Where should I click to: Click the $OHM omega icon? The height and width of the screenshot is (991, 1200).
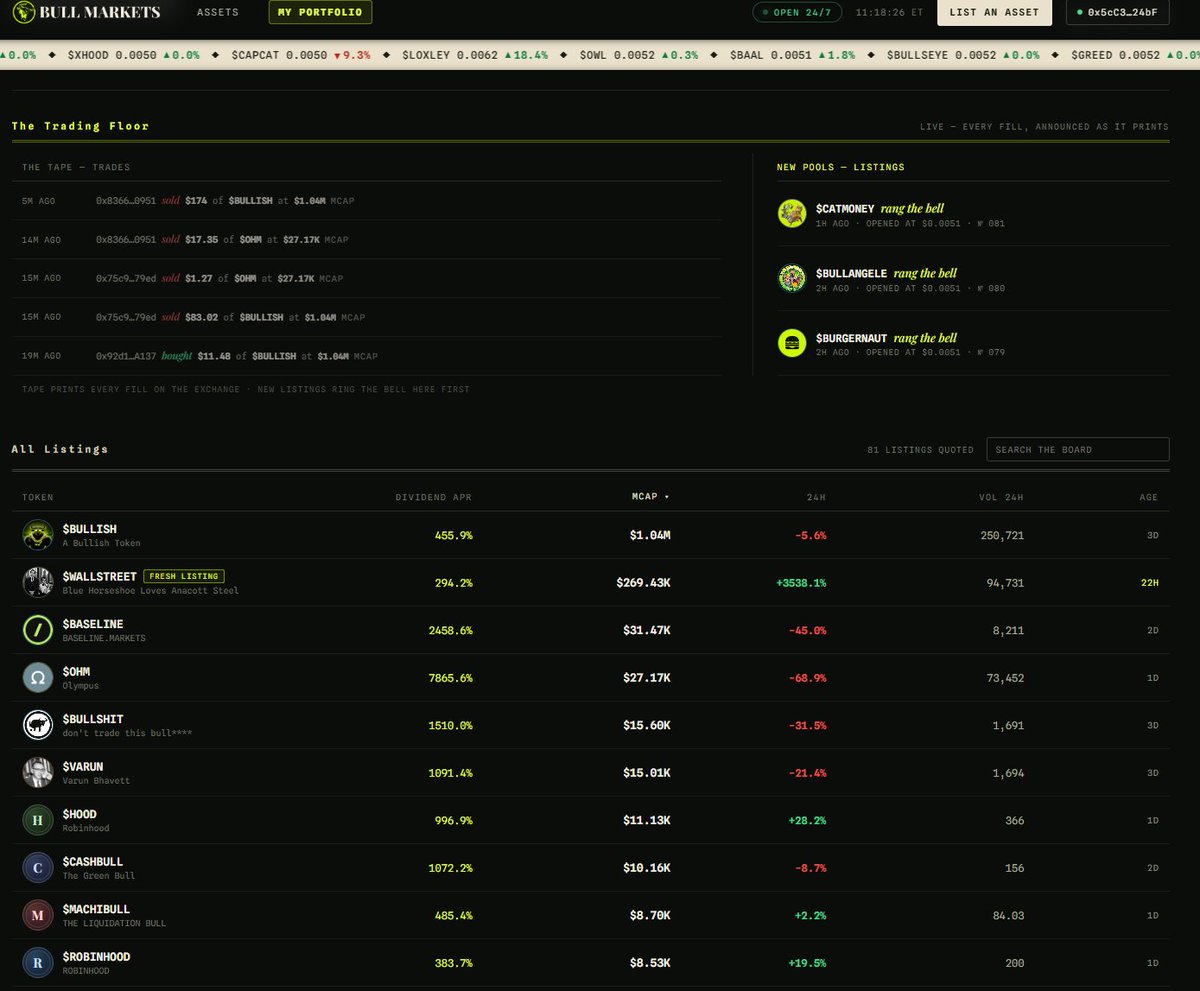click(x=37, y=677)
